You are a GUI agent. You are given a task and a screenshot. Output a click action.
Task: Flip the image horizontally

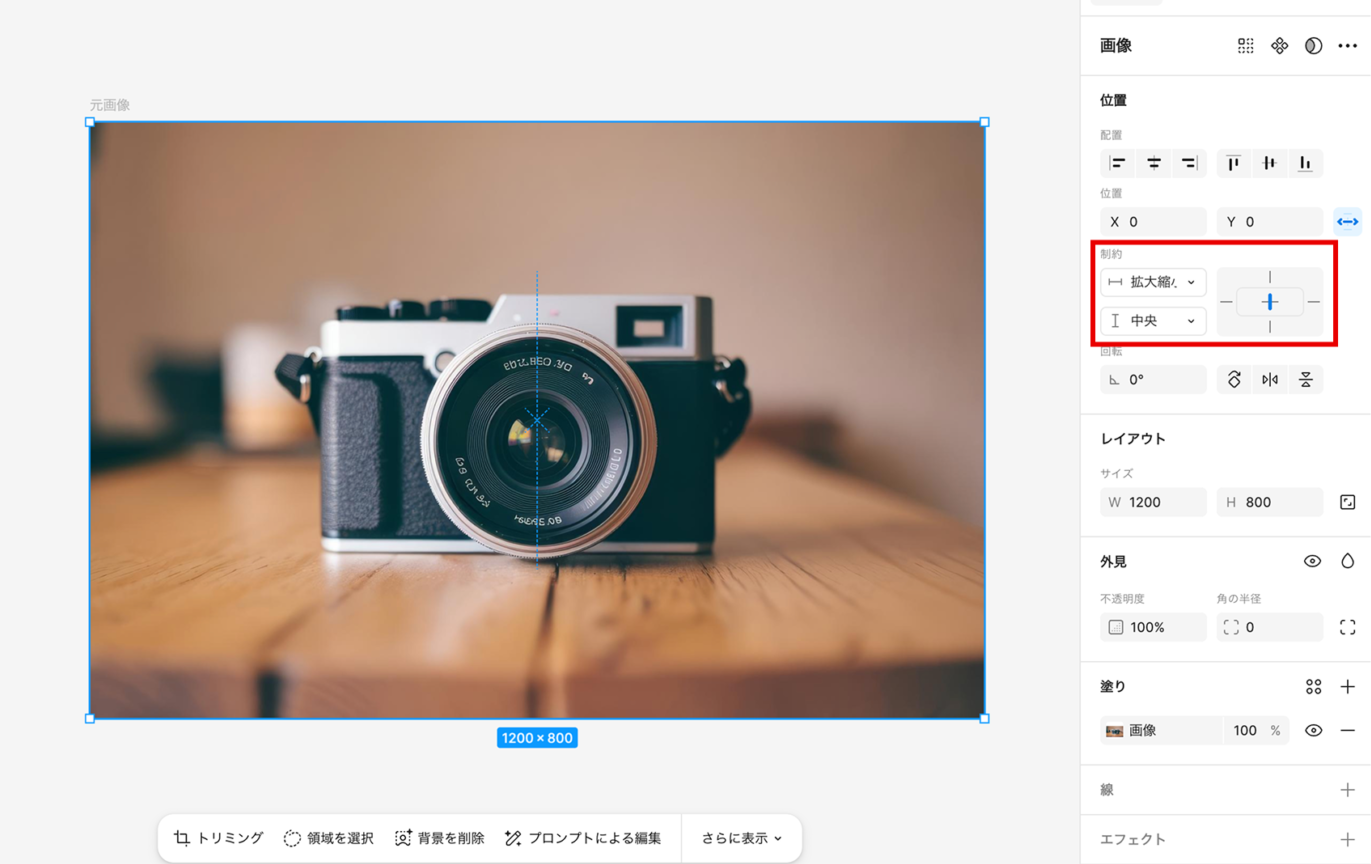[x=1270, y=380]
